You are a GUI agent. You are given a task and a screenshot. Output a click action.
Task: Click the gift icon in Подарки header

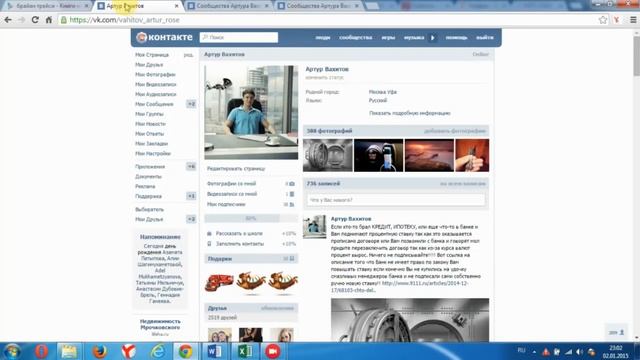292,259
